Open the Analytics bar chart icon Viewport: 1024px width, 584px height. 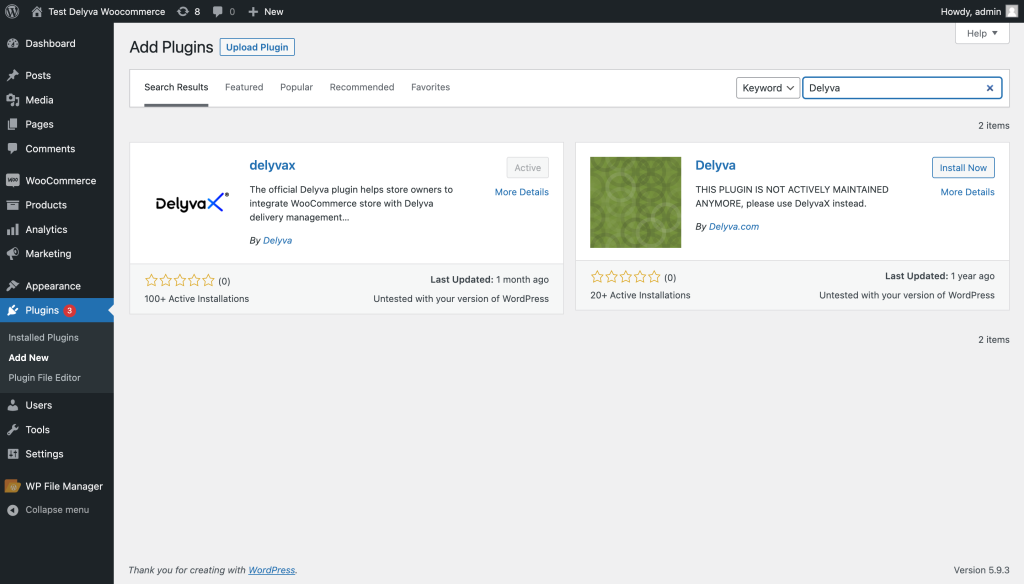pos(12,229)
